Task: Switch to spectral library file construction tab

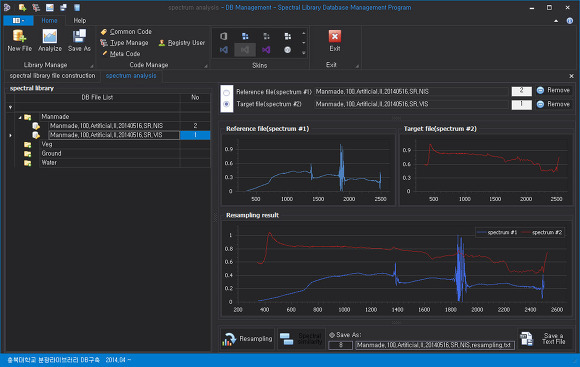Action: coord(53,76)
